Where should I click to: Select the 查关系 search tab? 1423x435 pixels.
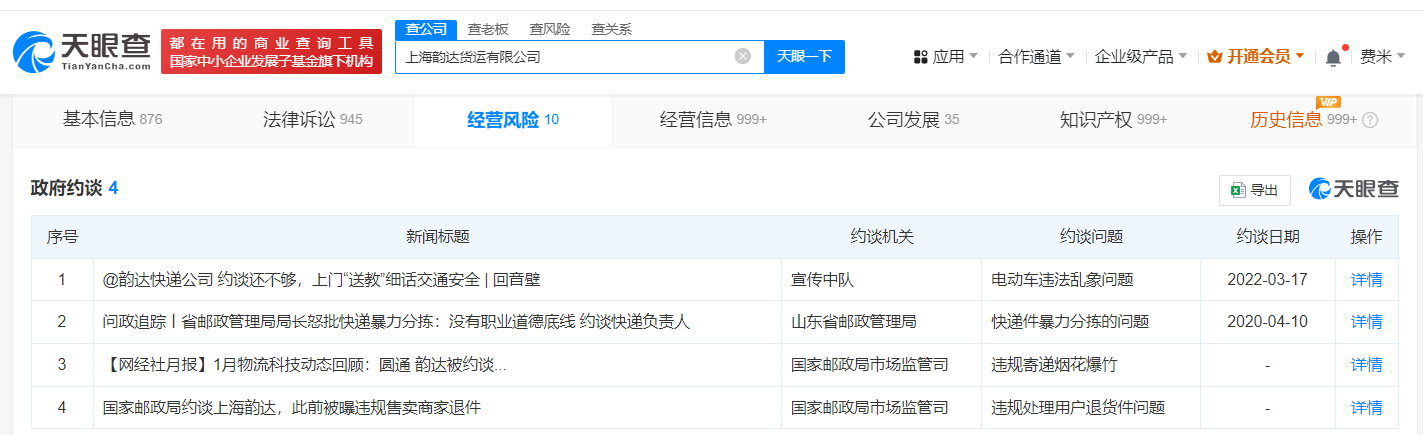click(611, 29)
